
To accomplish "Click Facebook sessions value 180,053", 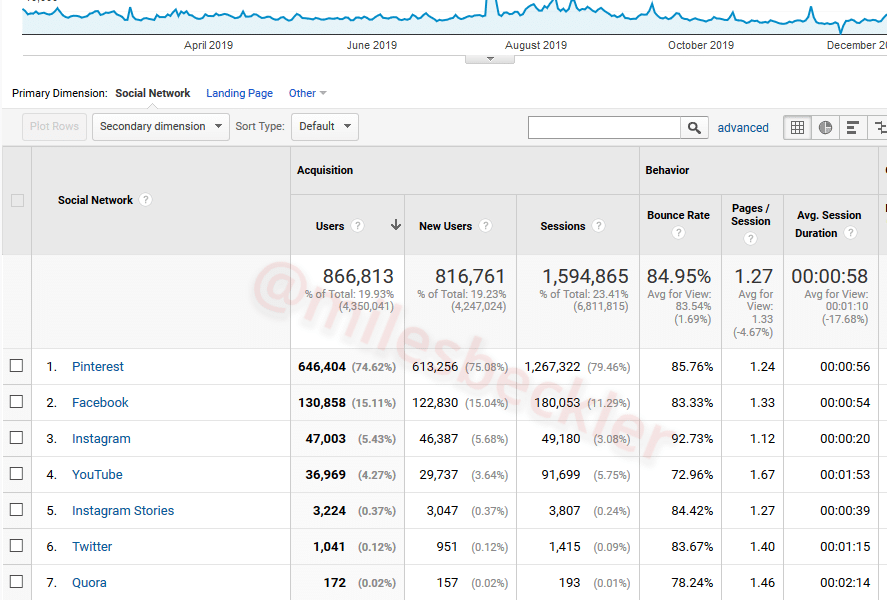I will pos(557,403).
